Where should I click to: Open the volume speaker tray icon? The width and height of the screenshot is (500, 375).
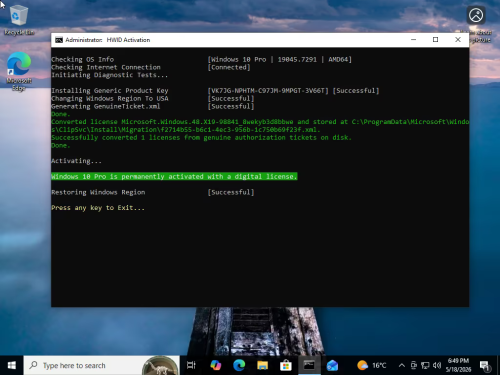click(437, 365)
